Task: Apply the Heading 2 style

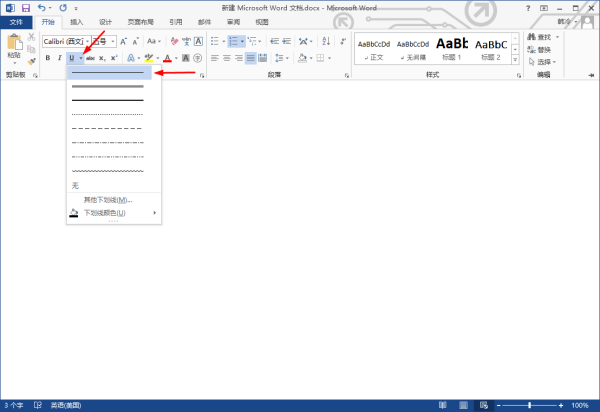Action: (x=491, y=49)
